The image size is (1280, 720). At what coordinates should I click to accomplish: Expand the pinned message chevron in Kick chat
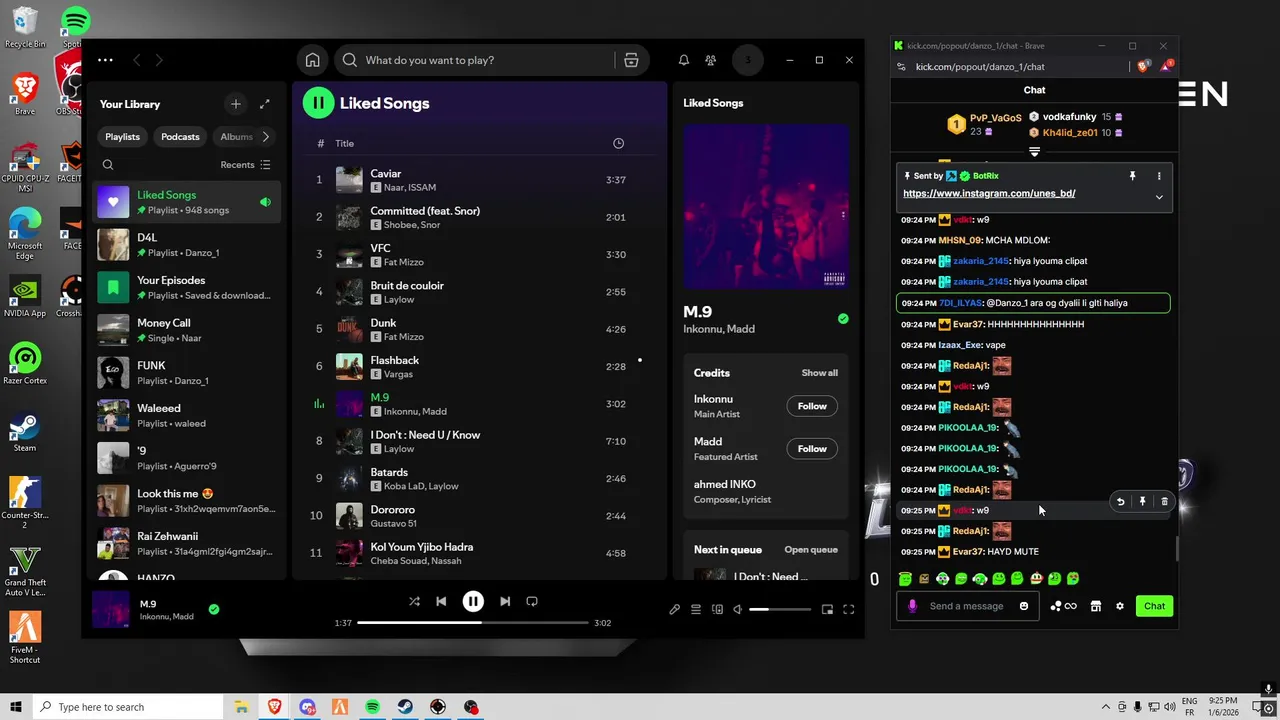1159,197
